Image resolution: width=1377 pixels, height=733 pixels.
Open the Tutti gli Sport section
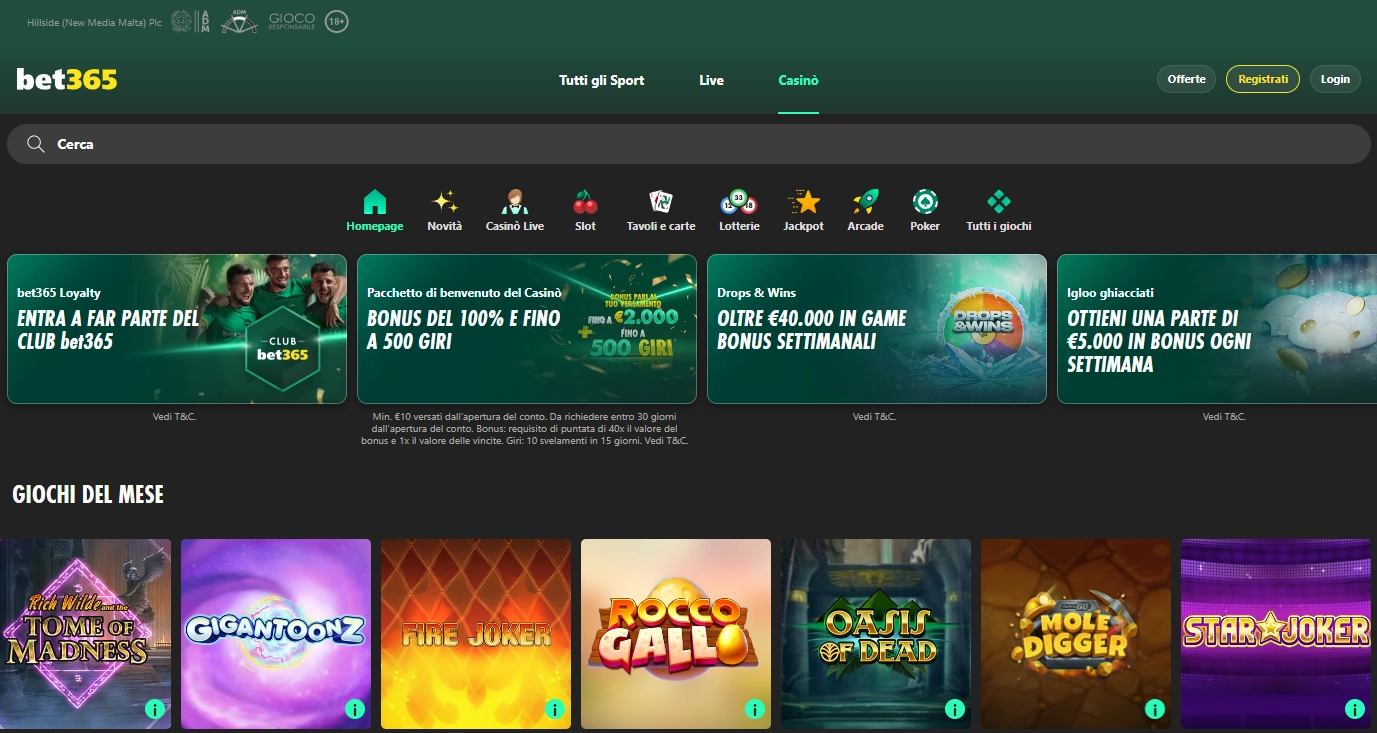point(601,80)
